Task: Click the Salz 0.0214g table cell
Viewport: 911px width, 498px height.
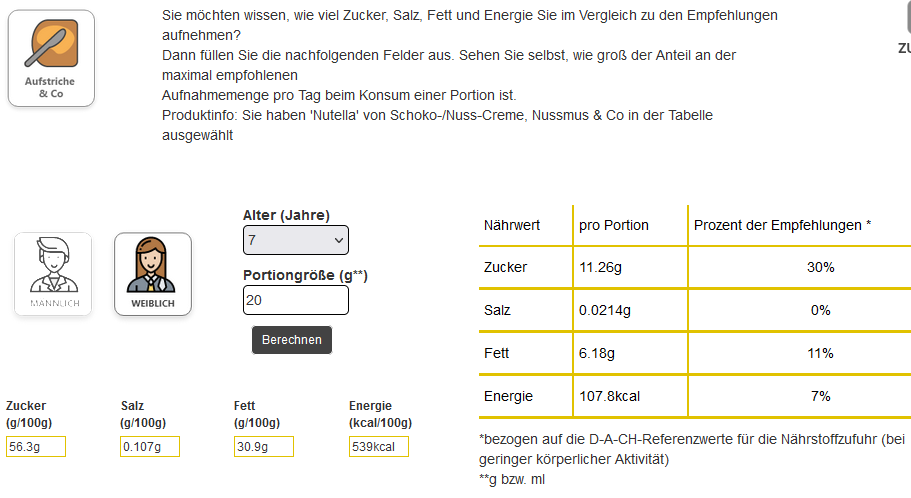Action: click(605, 310)
